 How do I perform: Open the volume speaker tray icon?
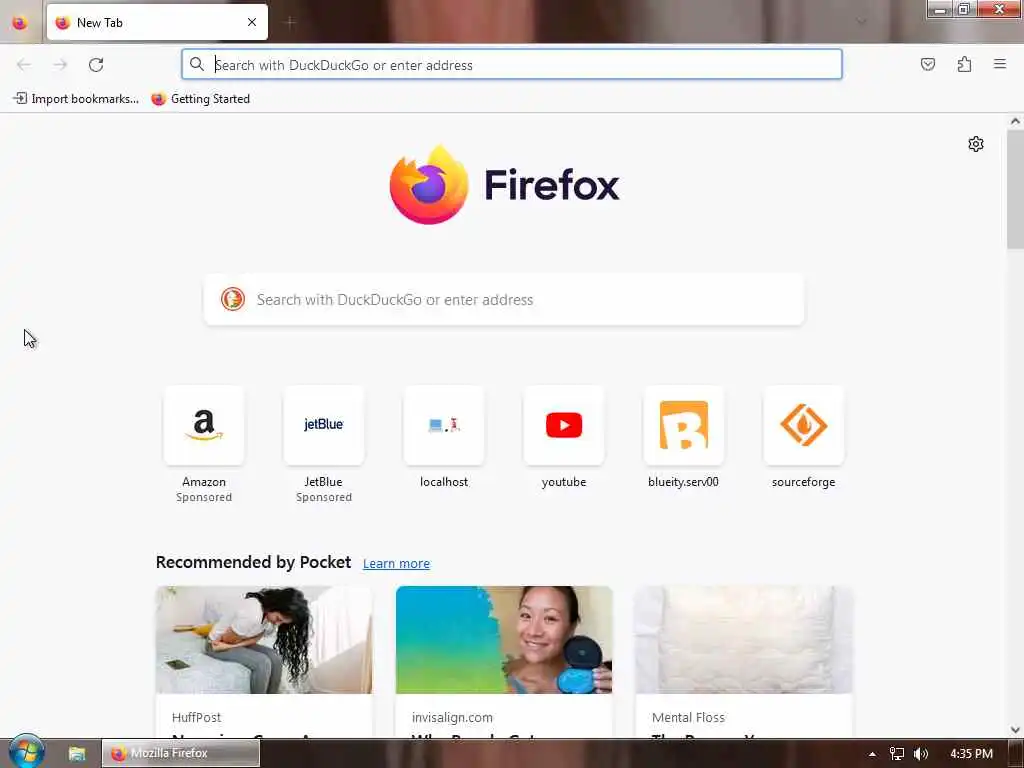[x=921, y=754]
